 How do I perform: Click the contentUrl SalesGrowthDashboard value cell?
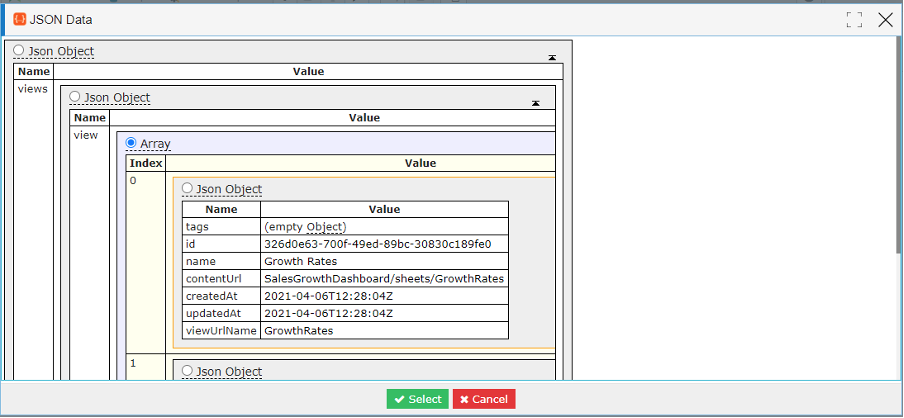click(x=385, y=278)
